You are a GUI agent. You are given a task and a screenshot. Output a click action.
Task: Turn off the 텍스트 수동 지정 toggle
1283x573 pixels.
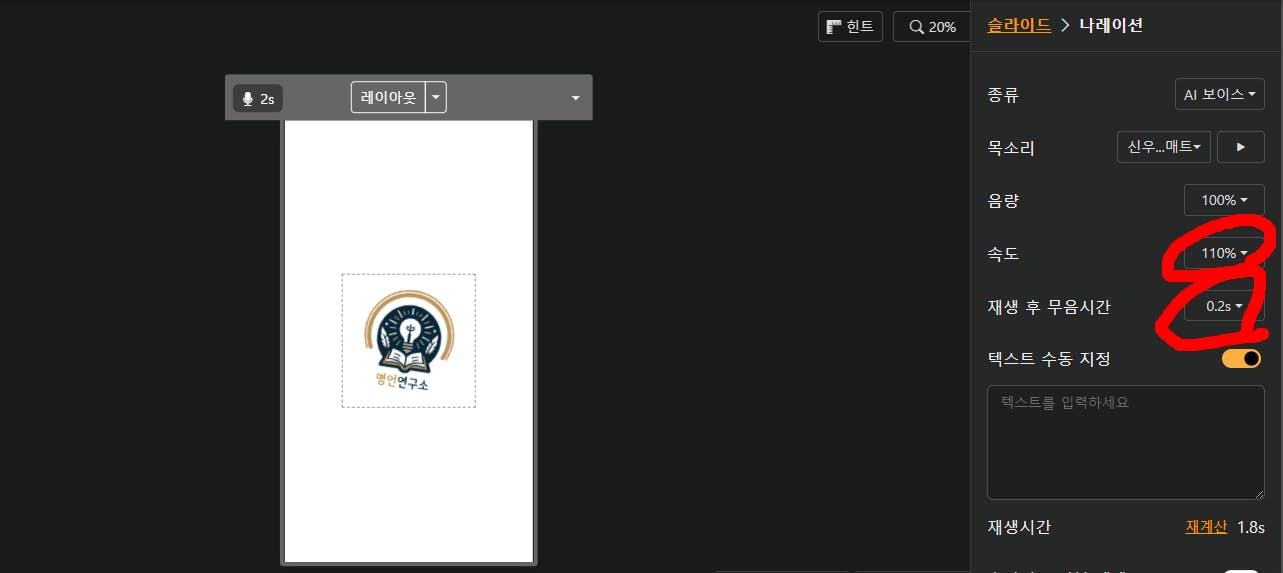point(1241,358)
